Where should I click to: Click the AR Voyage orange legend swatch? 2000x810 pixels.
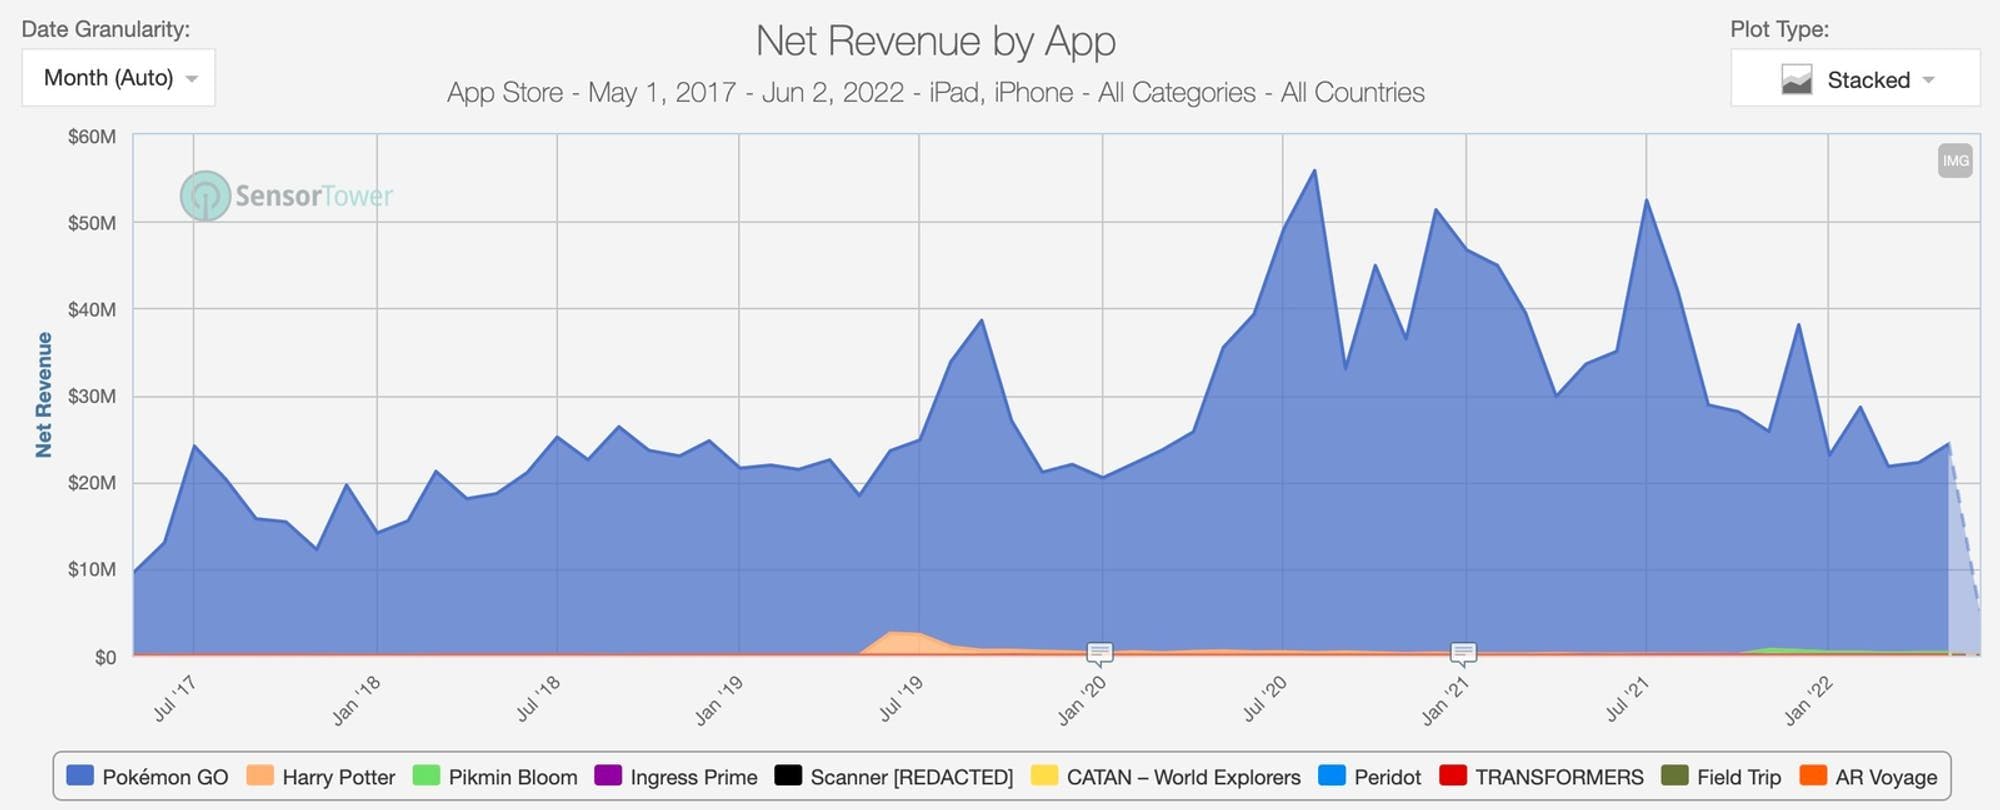point(1813,775)
